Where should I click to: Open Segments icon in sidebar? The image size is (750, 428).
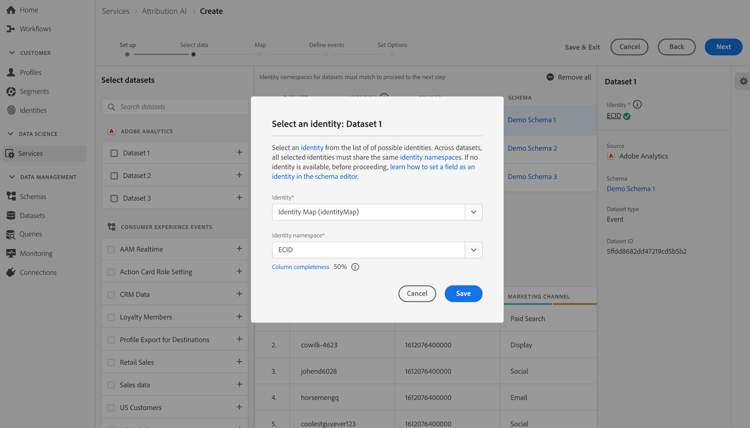[x=11, y=91]
